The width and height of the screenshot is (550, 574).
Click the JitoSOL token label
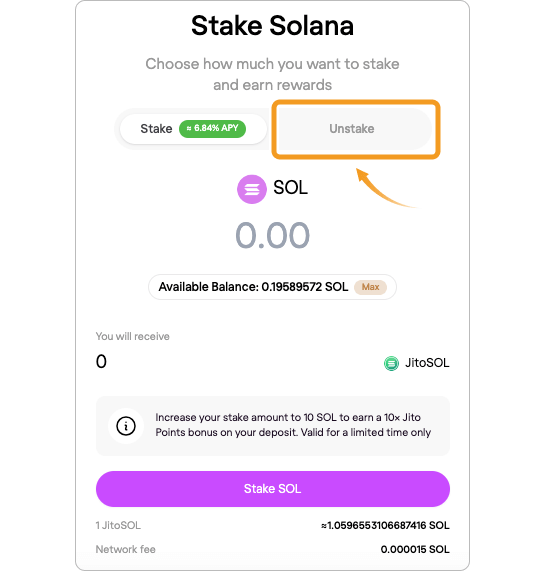pos(427,363)
